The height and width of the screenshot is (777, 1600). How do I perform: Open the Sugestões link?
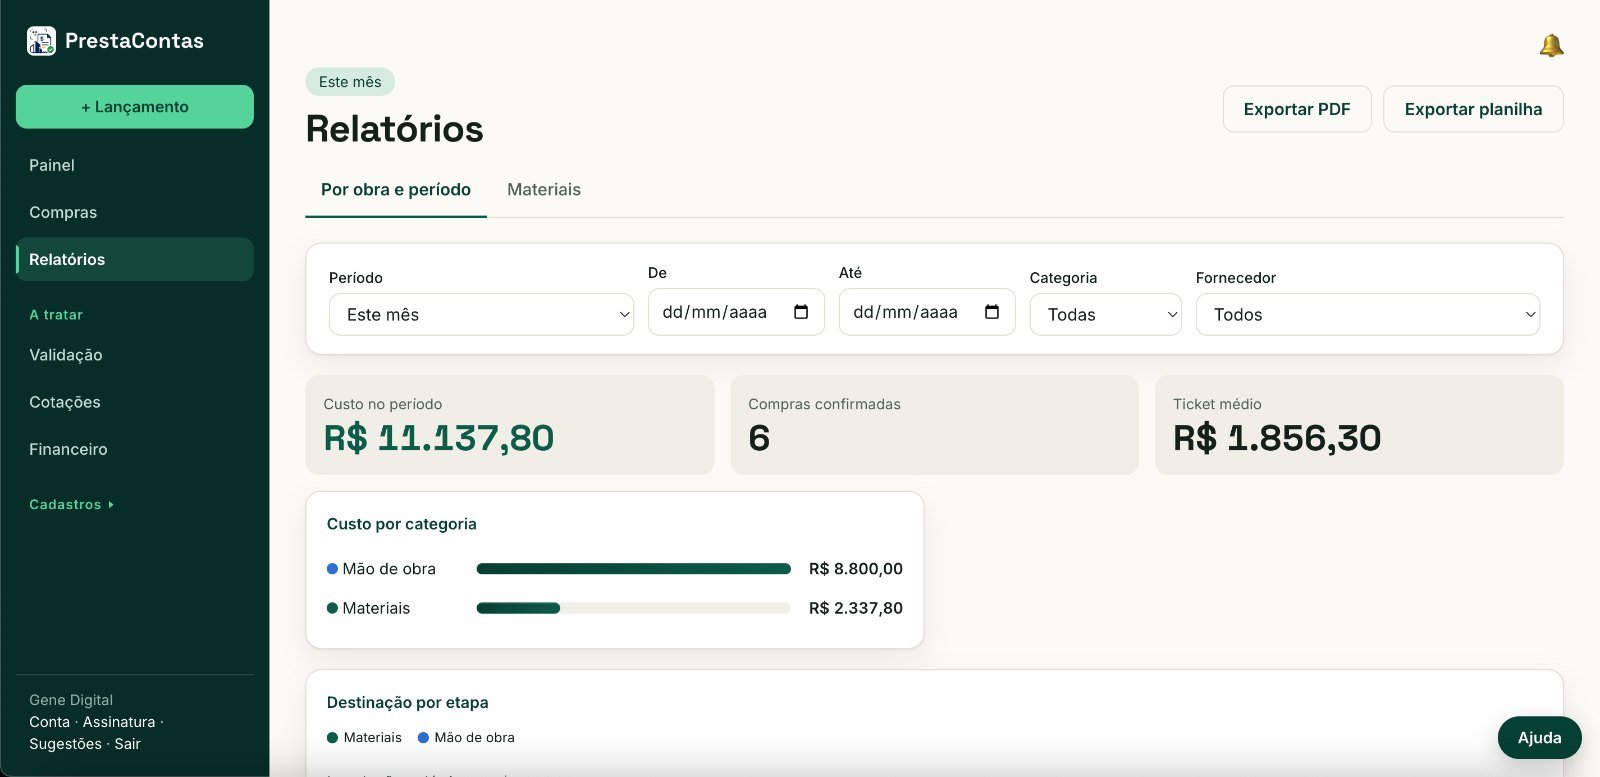(65, 744)
